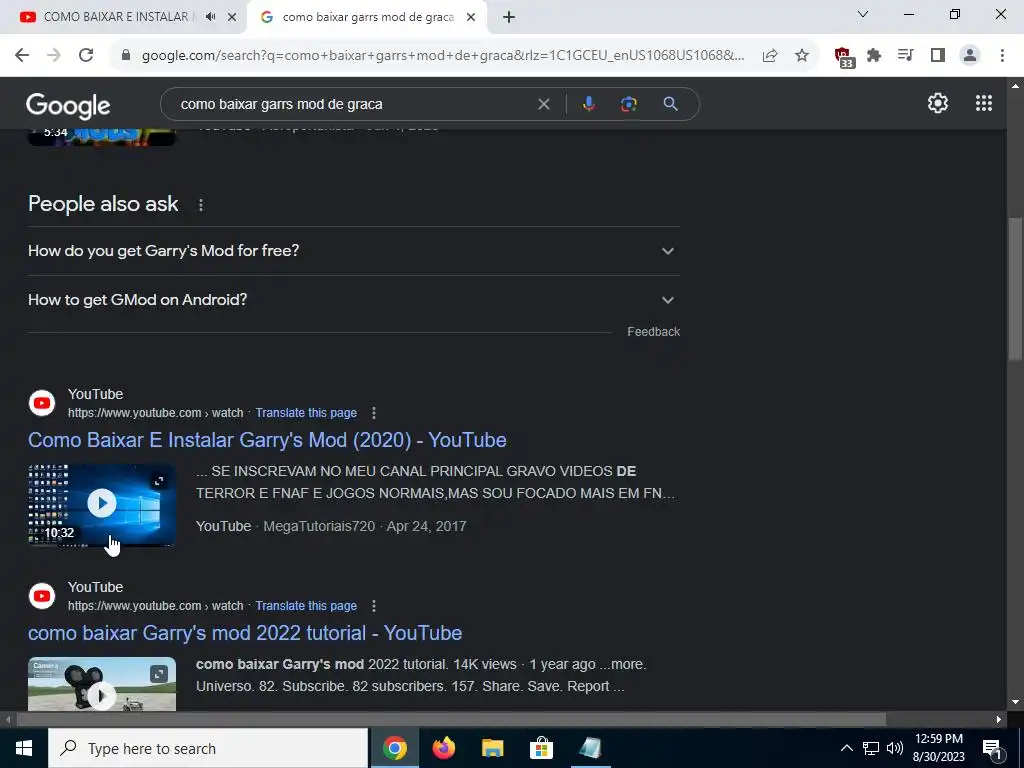Open the Extensions puzzle icon
Image resolution: width=1024 pixels, height=768 pixels.
(874, 55)
